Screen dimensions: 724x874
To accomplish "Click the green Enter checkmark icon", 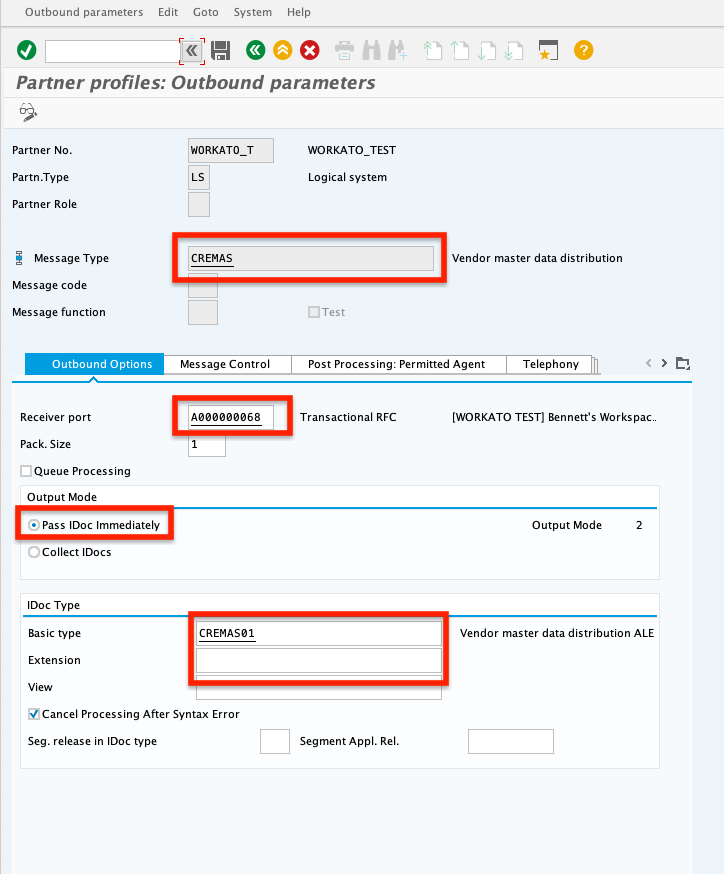I will [x=26, y=50].
